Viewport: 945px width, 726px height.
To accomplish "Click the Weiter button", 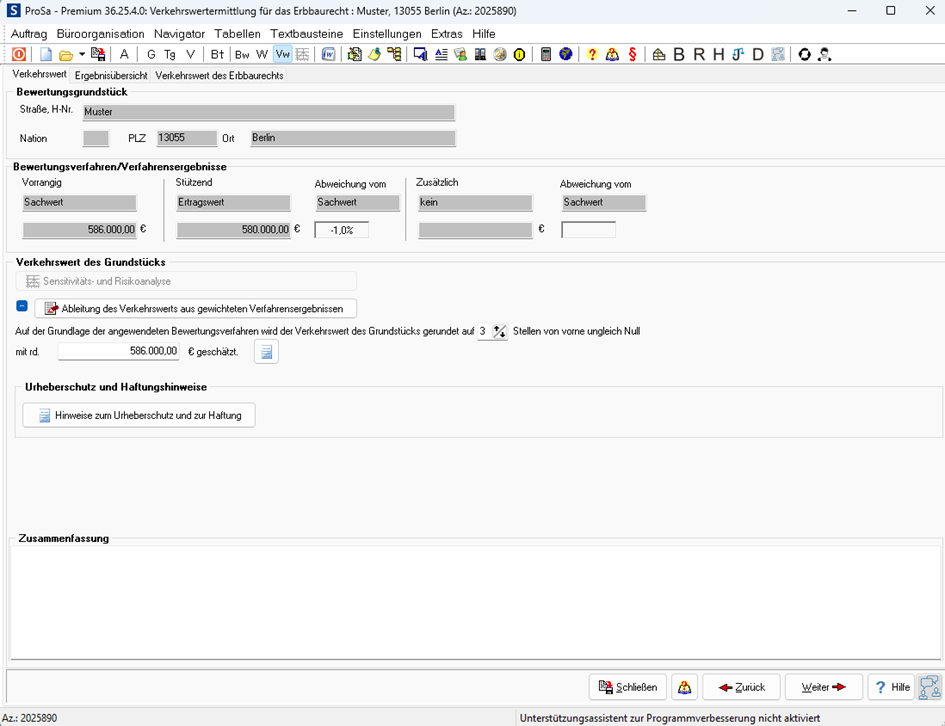I will (x=823, y=687).
